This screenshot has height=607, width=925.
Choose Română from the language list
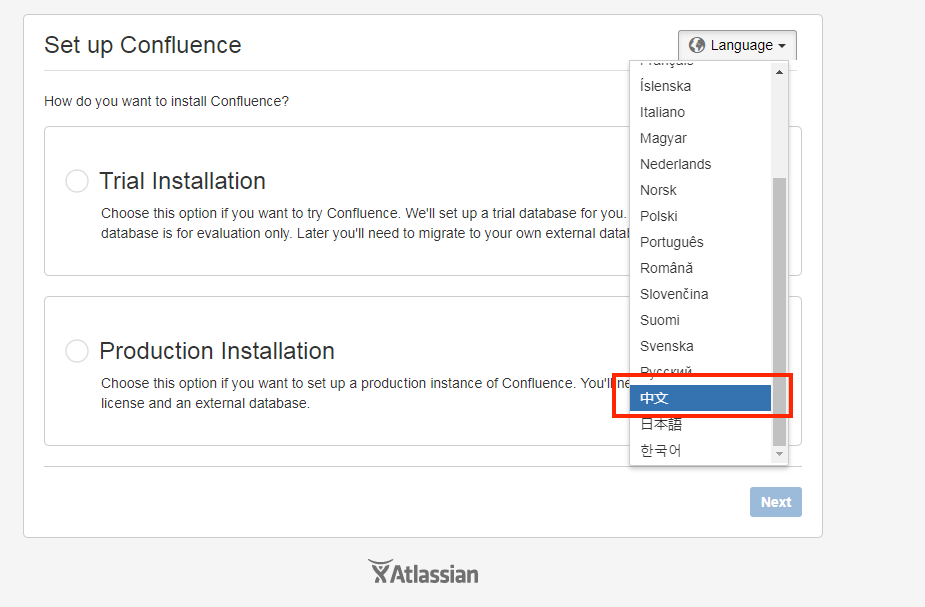(x=700, y=268)
